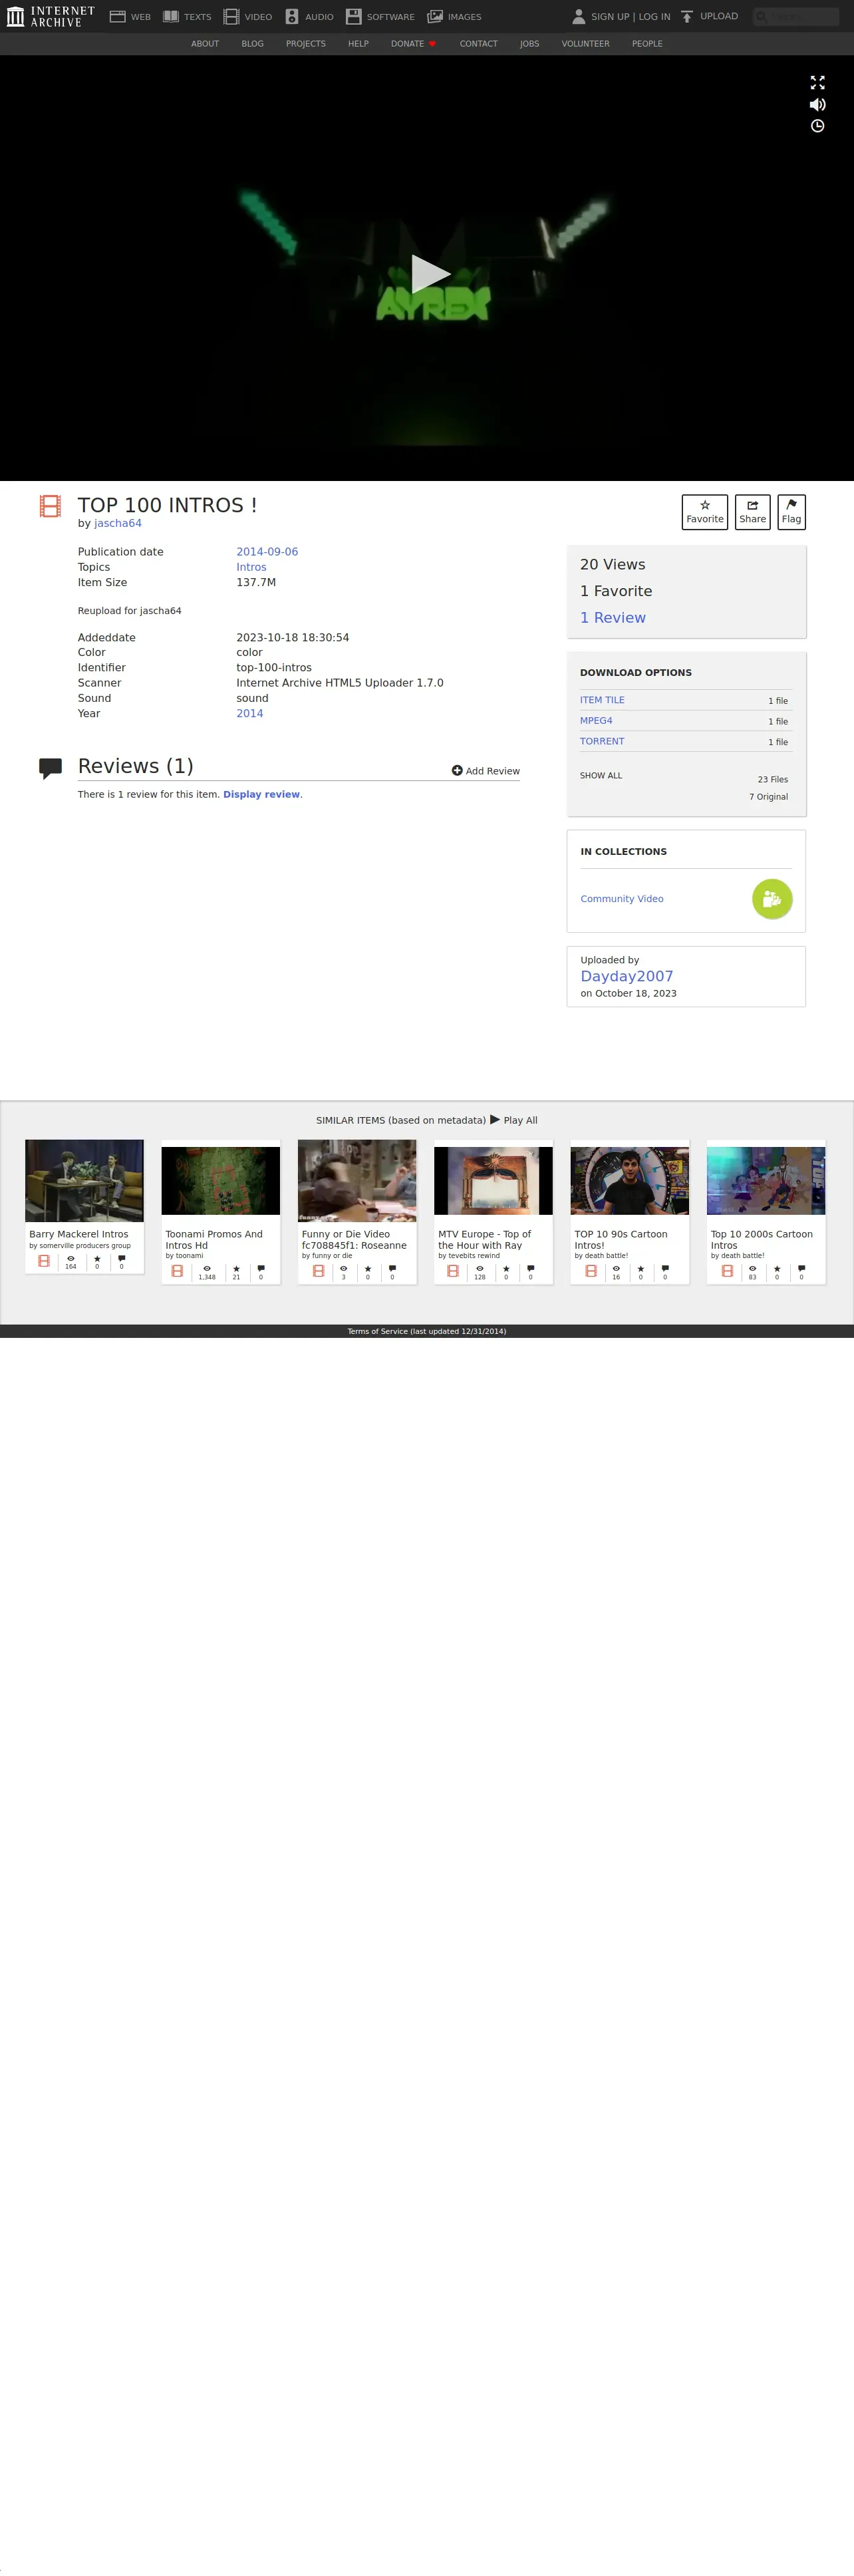Click Add Review

tap(485, 771)
